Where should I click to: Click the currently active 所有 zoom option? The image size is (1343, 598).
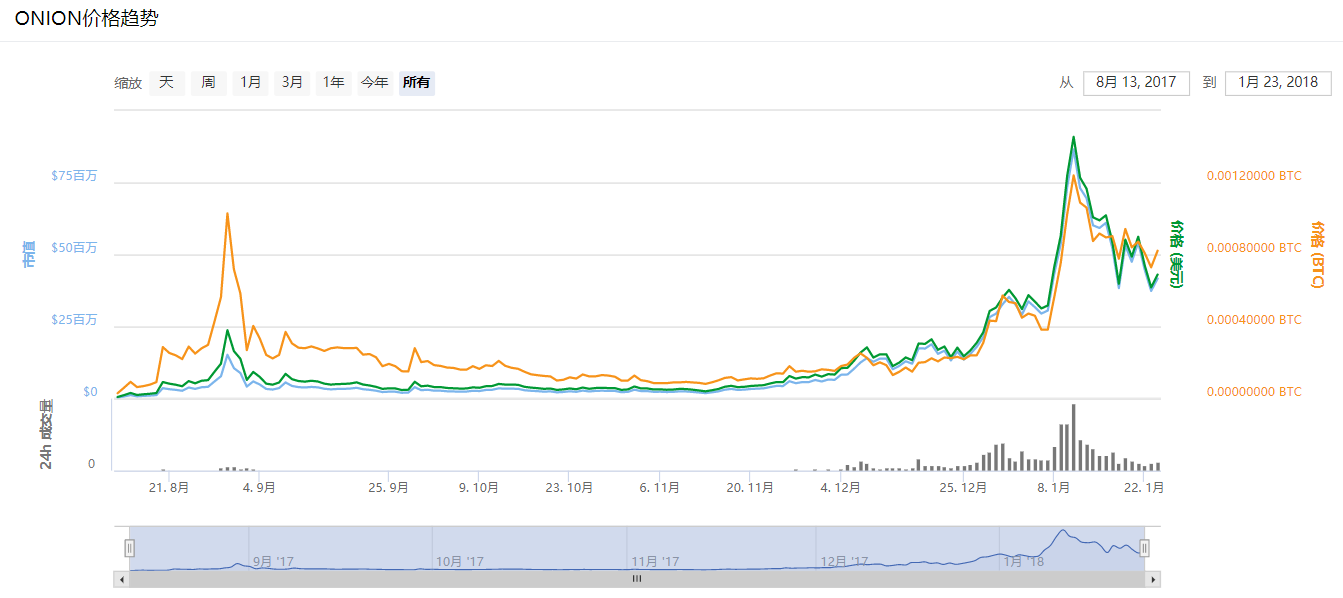tap(416, 83)
